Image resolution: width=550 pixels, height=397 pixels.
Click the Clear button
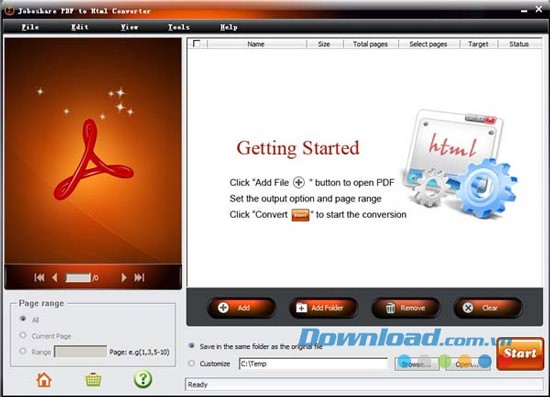coord(488,308)
